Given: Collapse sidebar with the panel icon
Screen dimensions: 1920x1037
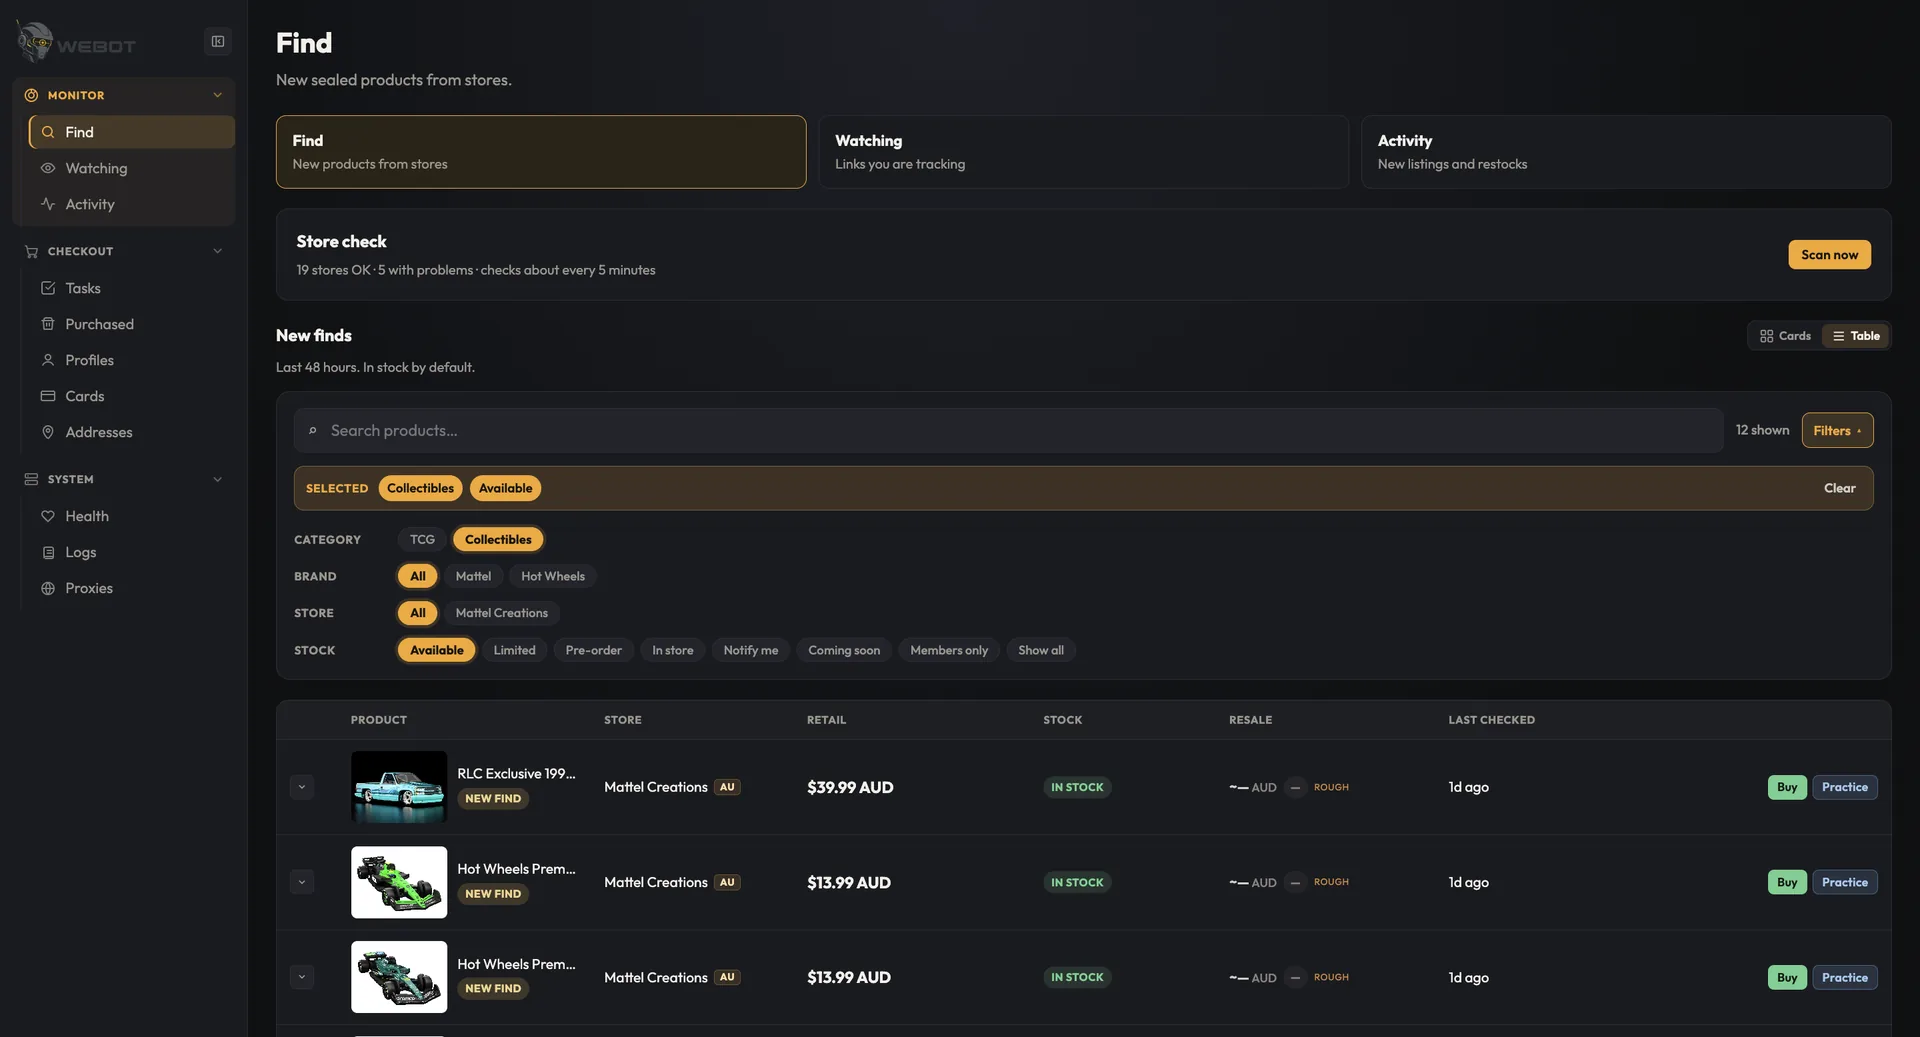Looking at the screenshot, I should point(218,41).
